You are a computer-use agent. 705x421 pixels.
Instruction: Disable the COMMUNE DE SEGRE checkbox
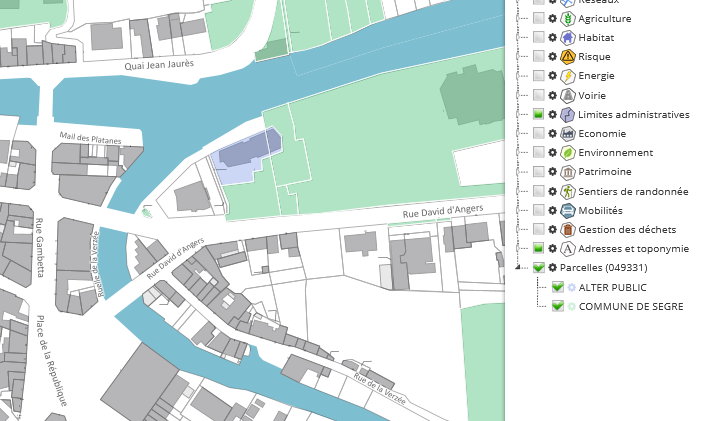[x=558, y=306]
